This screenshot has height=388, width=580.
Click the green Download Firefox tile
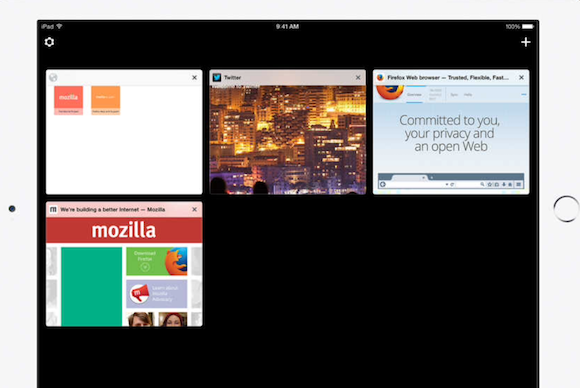(x=156, y=262)
